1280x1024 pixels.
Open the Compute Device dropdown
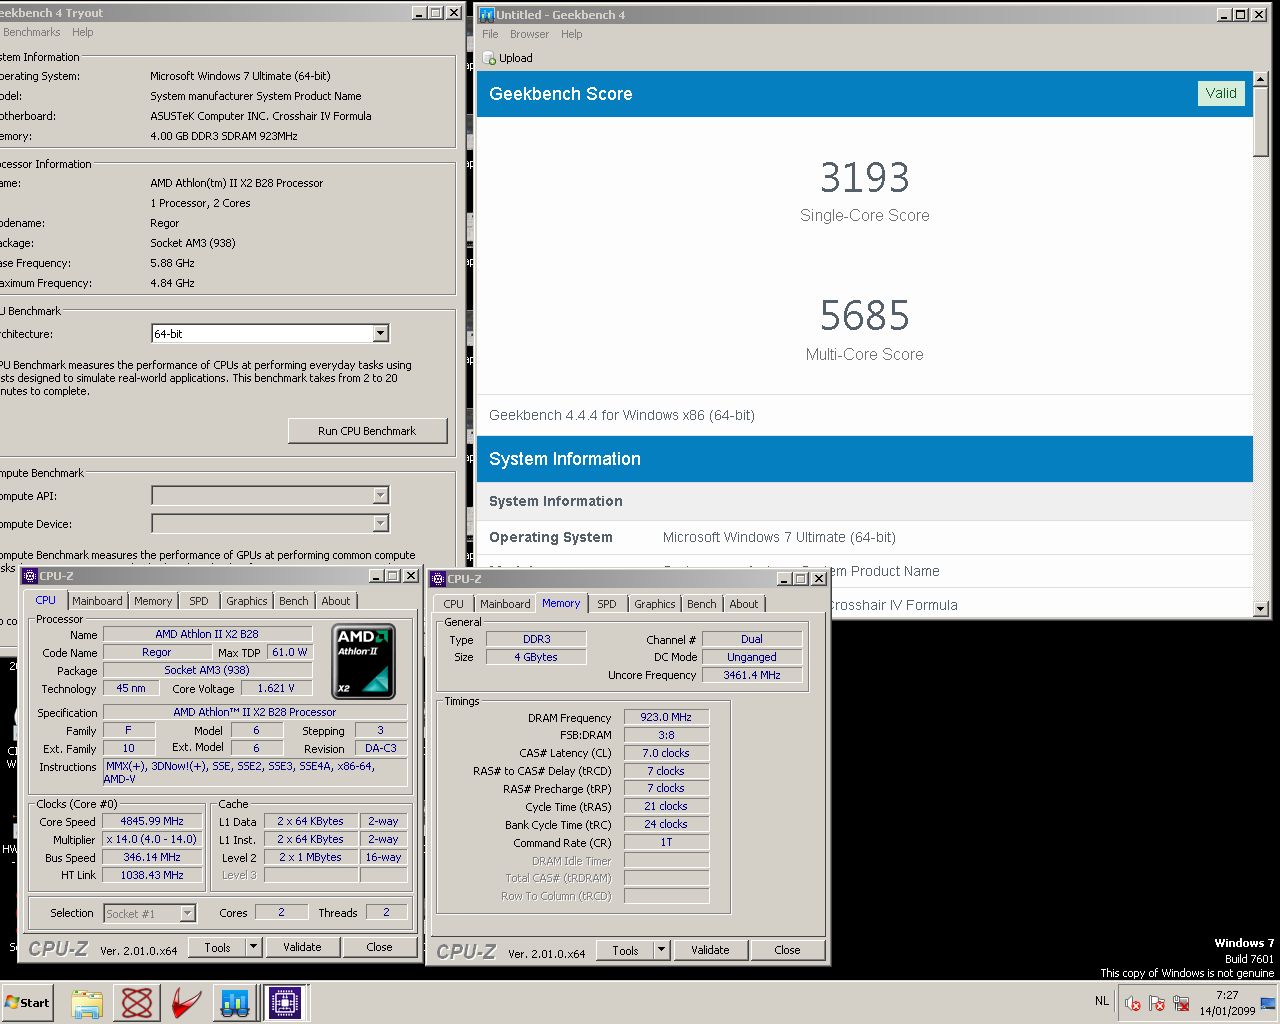pos(380,523)
